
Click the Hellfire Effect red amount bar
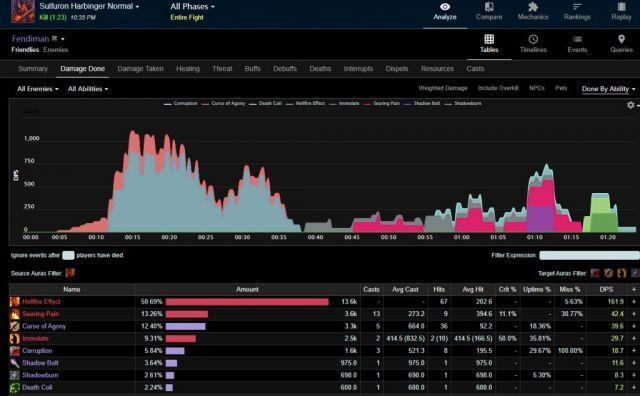(247, 302)
